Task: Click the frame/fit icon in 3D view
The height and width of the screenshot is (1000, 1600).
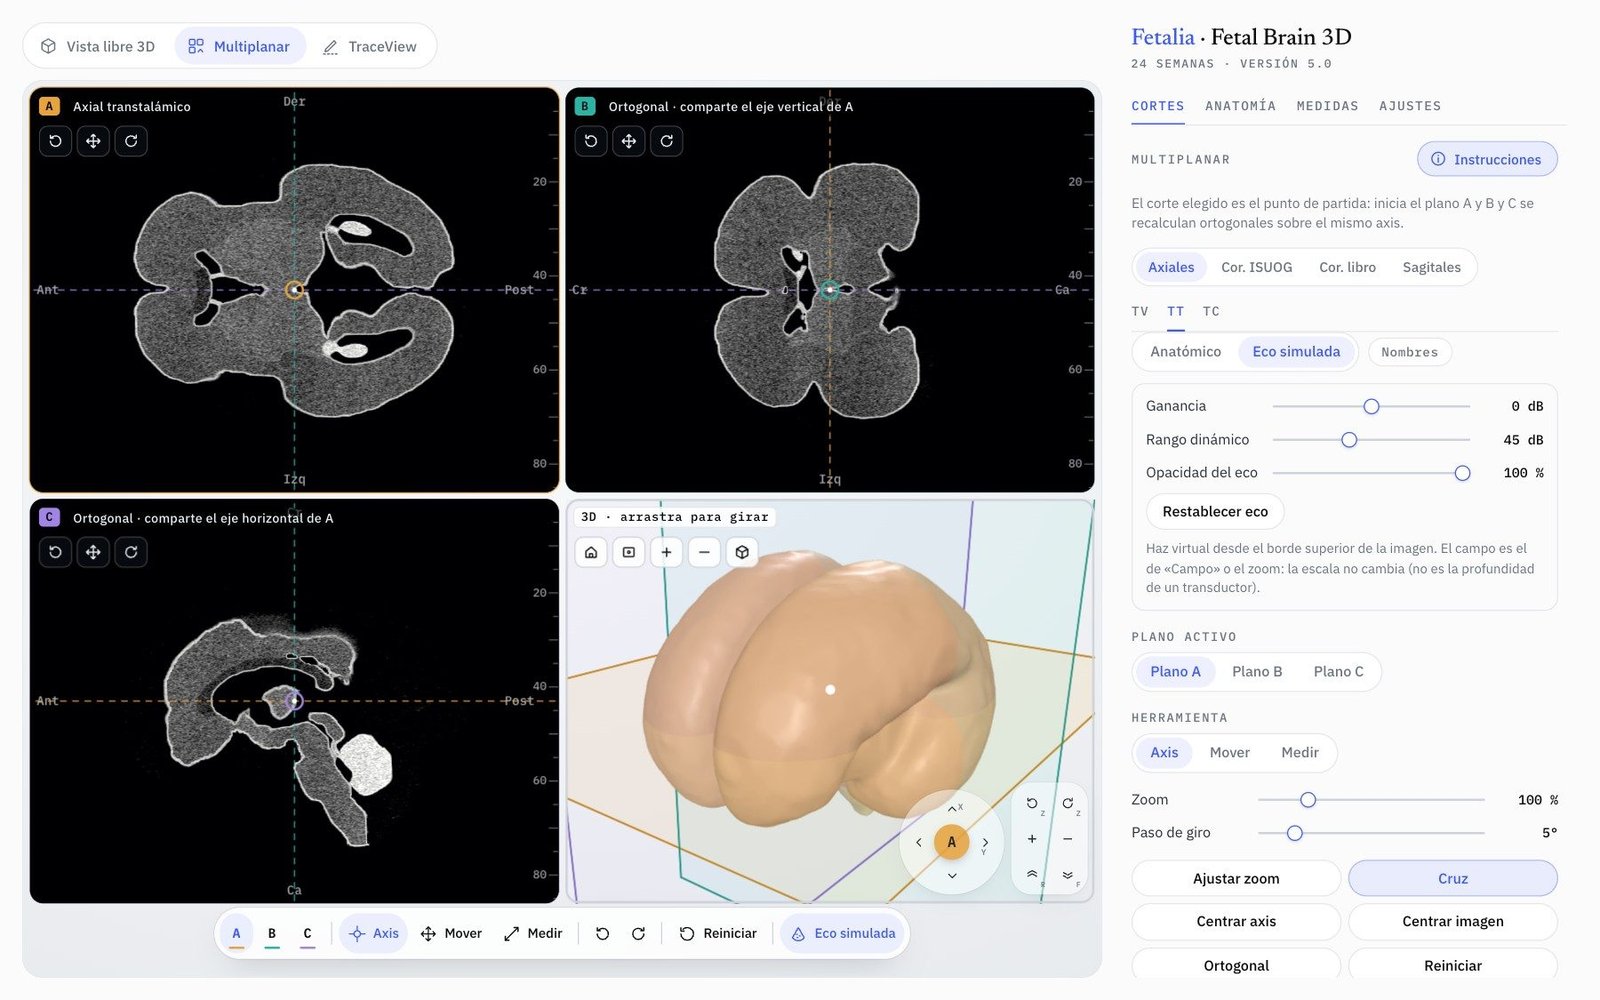Action: (629, 552)
